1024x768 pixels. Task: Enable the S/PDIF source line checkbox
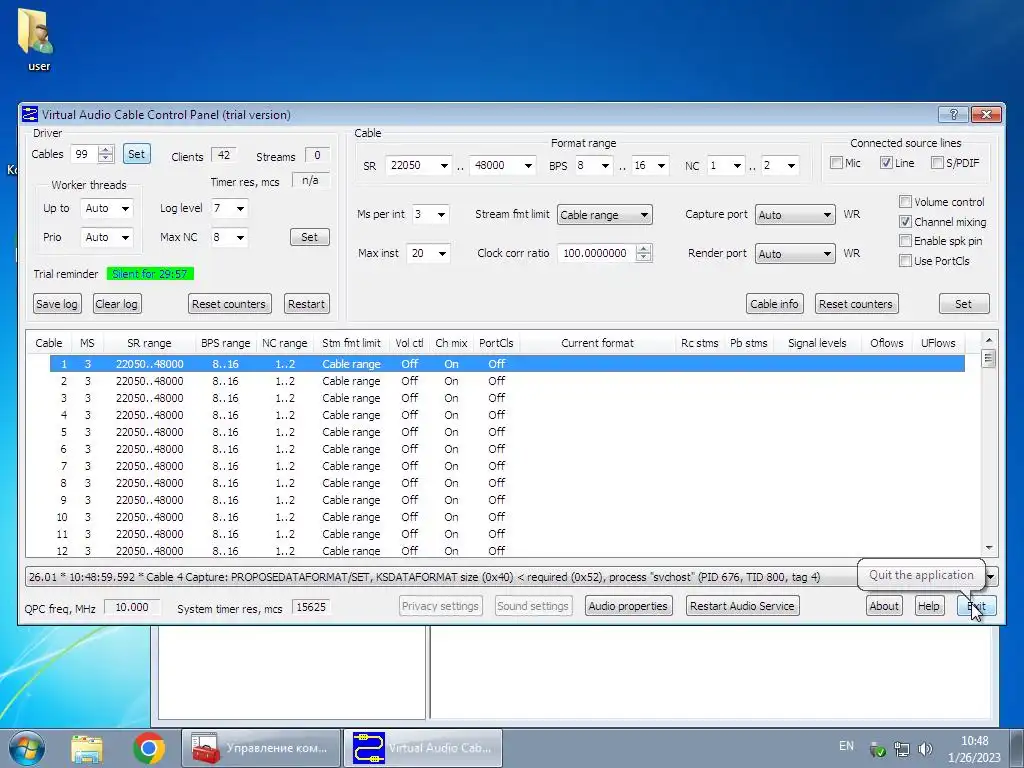tap(937, 163)
